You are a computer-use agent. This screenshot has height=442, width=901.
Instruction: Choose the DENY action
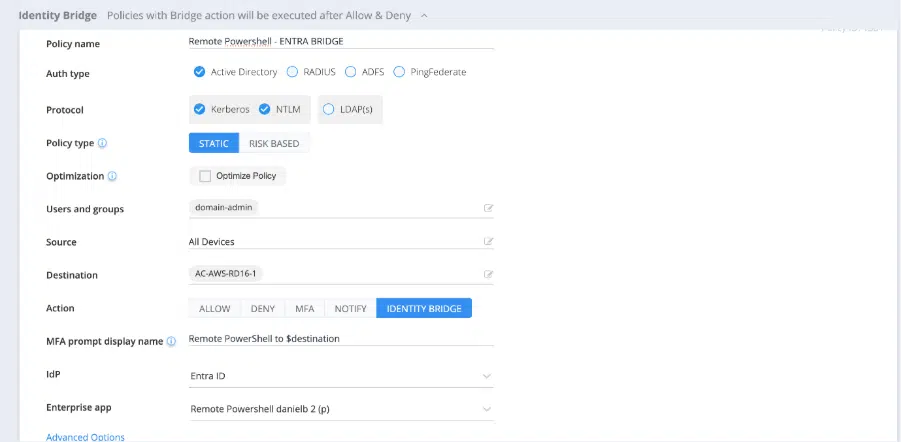262,308
